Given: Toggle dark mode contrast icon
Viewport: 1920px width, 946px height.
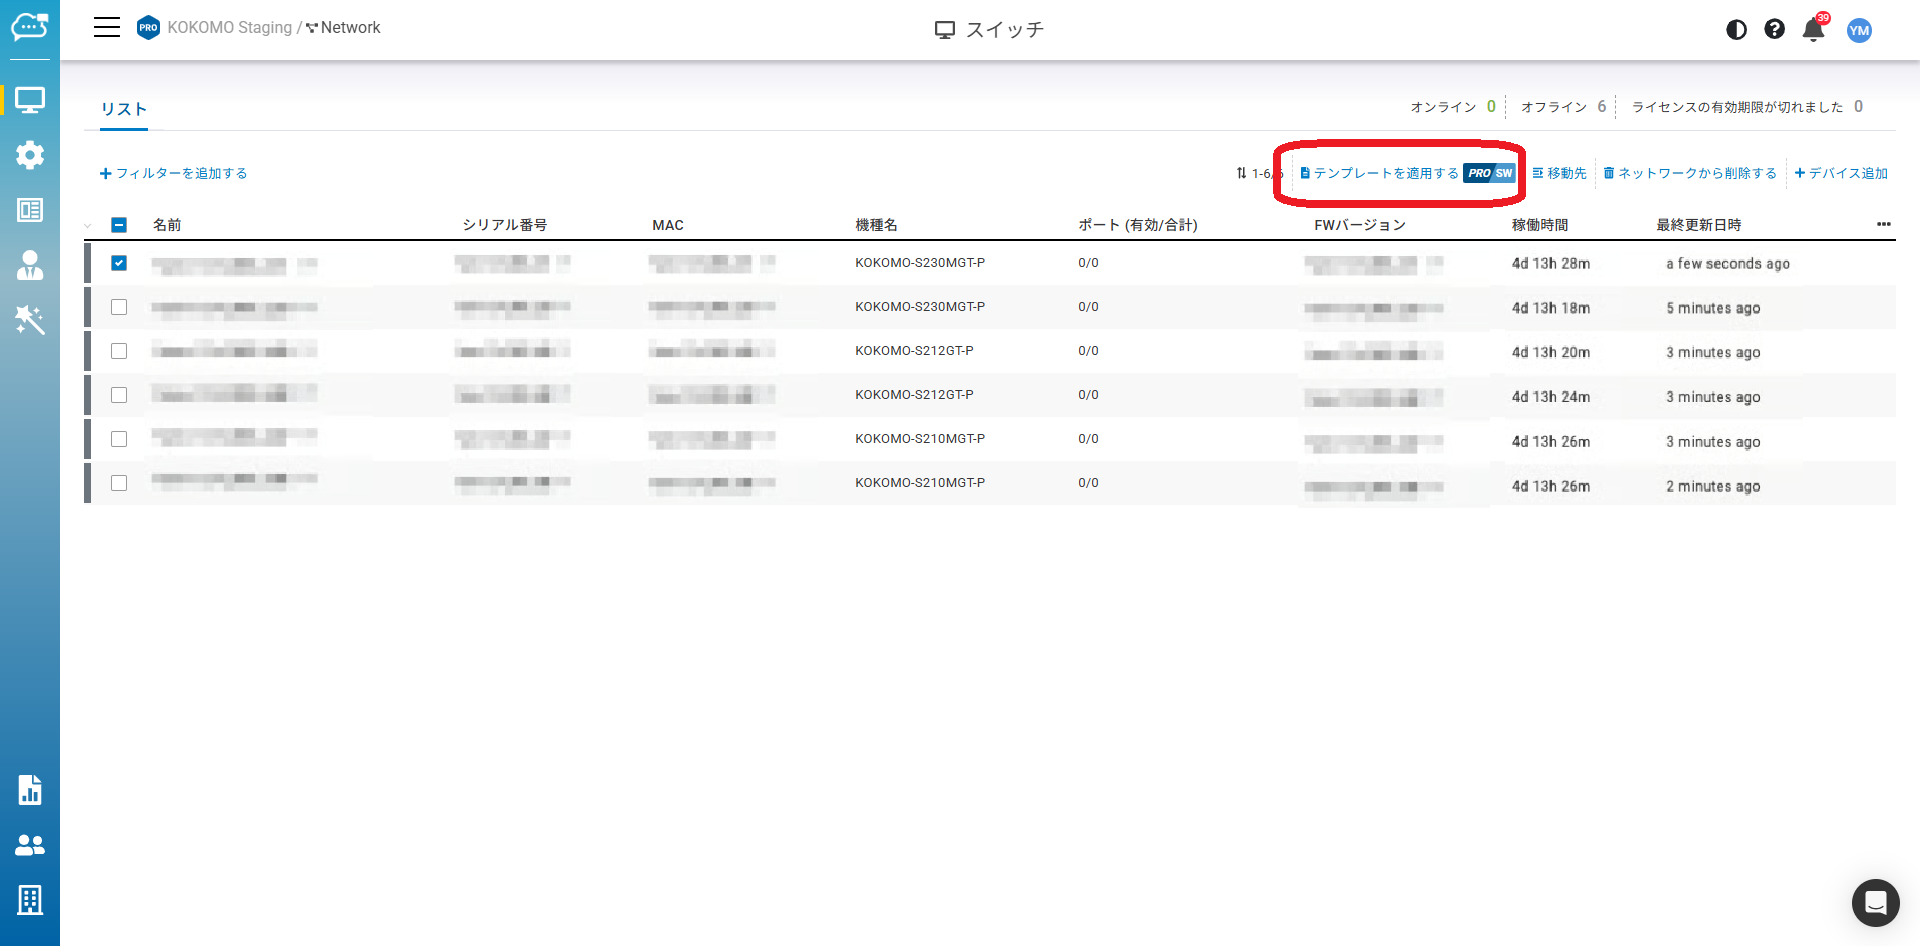Looking at the screenshot, I should click(1736, 30).
